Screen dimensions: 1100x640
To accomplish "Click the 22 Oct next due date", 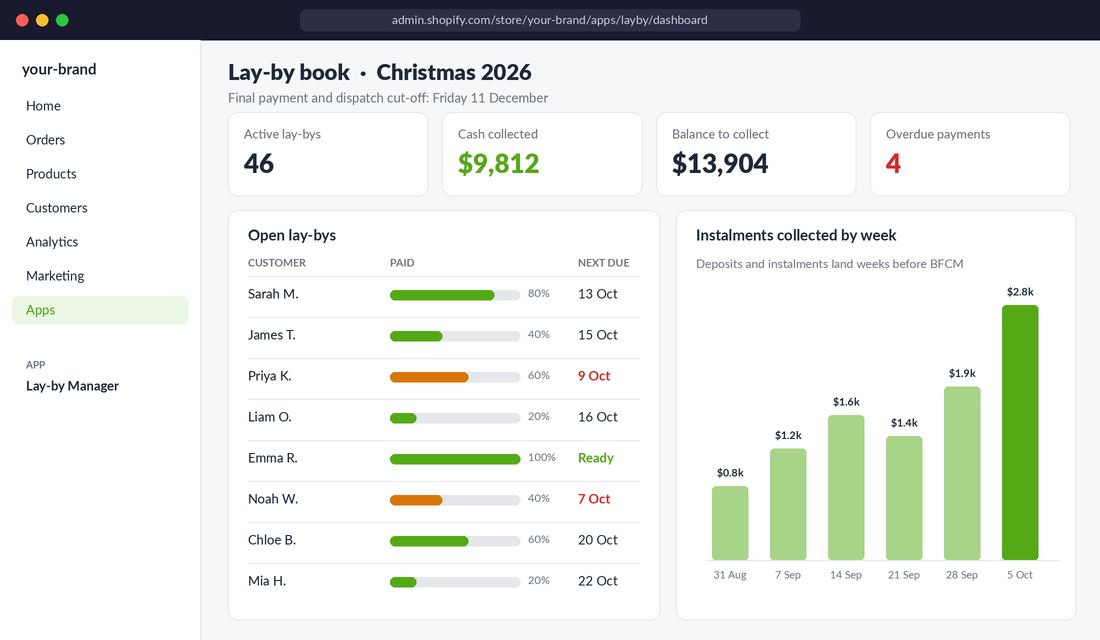I will pos(598,581).
